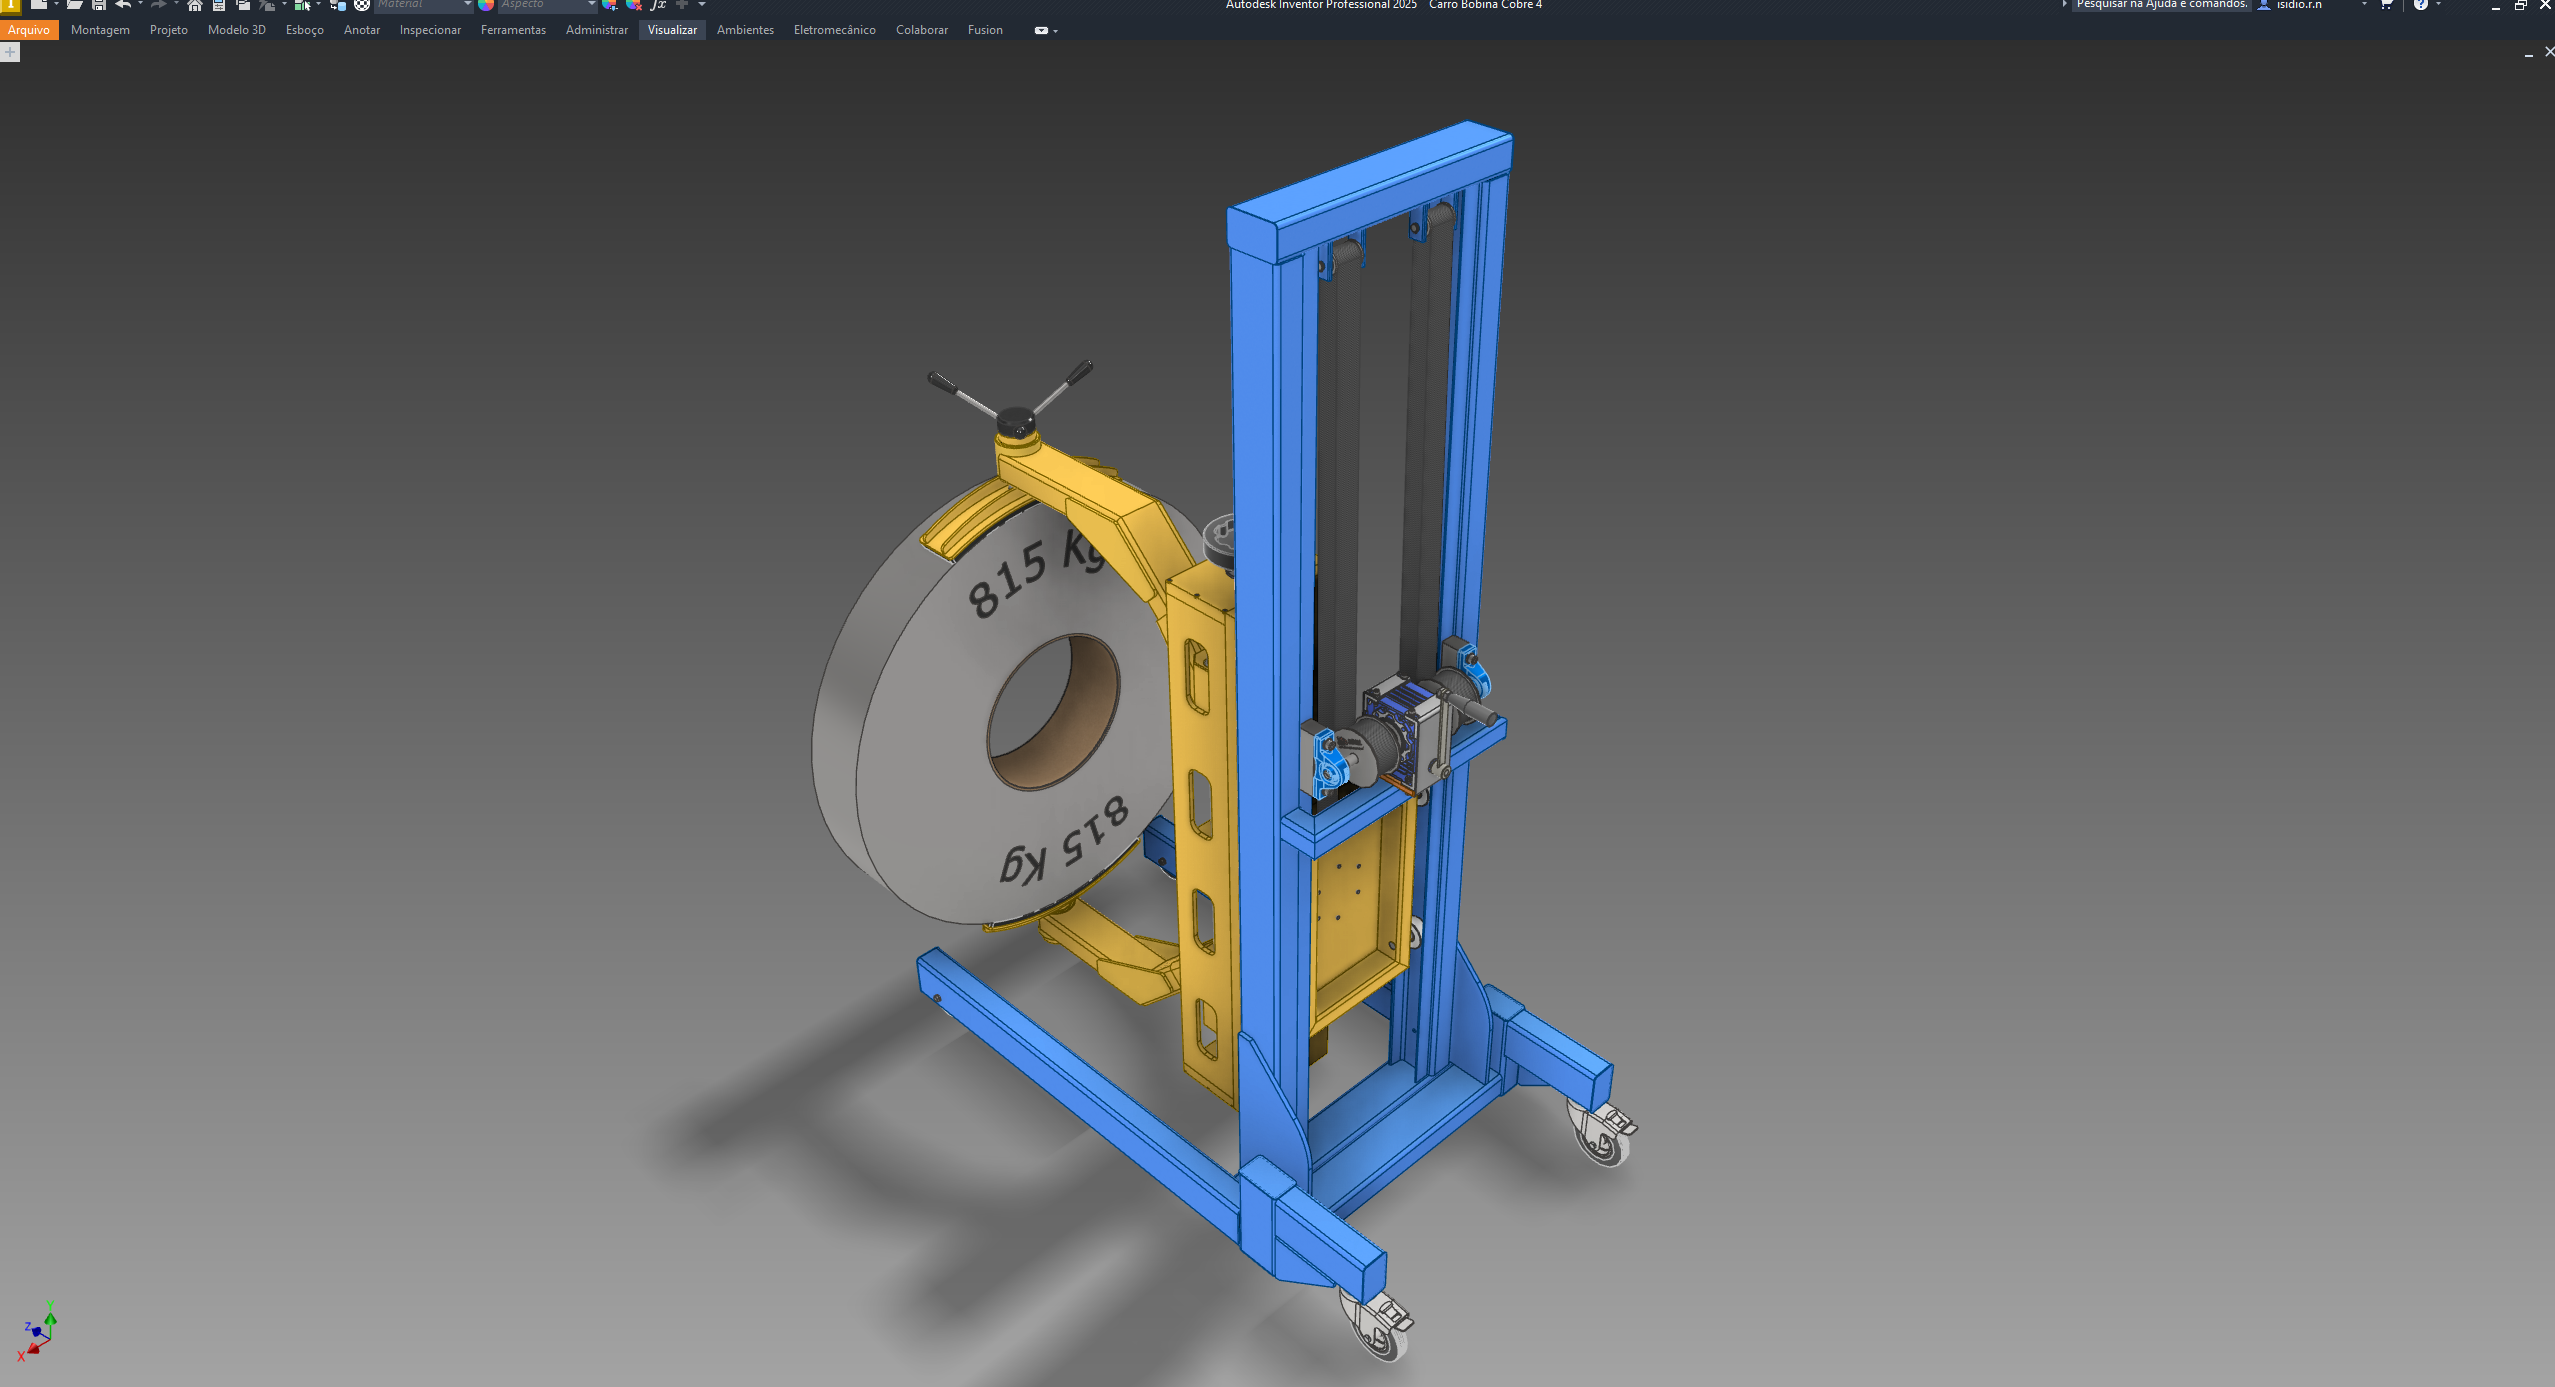This screenshot has height=1387, width=2555.
Task: Switch to the Colaborar tab
Action: pos(922,30)
